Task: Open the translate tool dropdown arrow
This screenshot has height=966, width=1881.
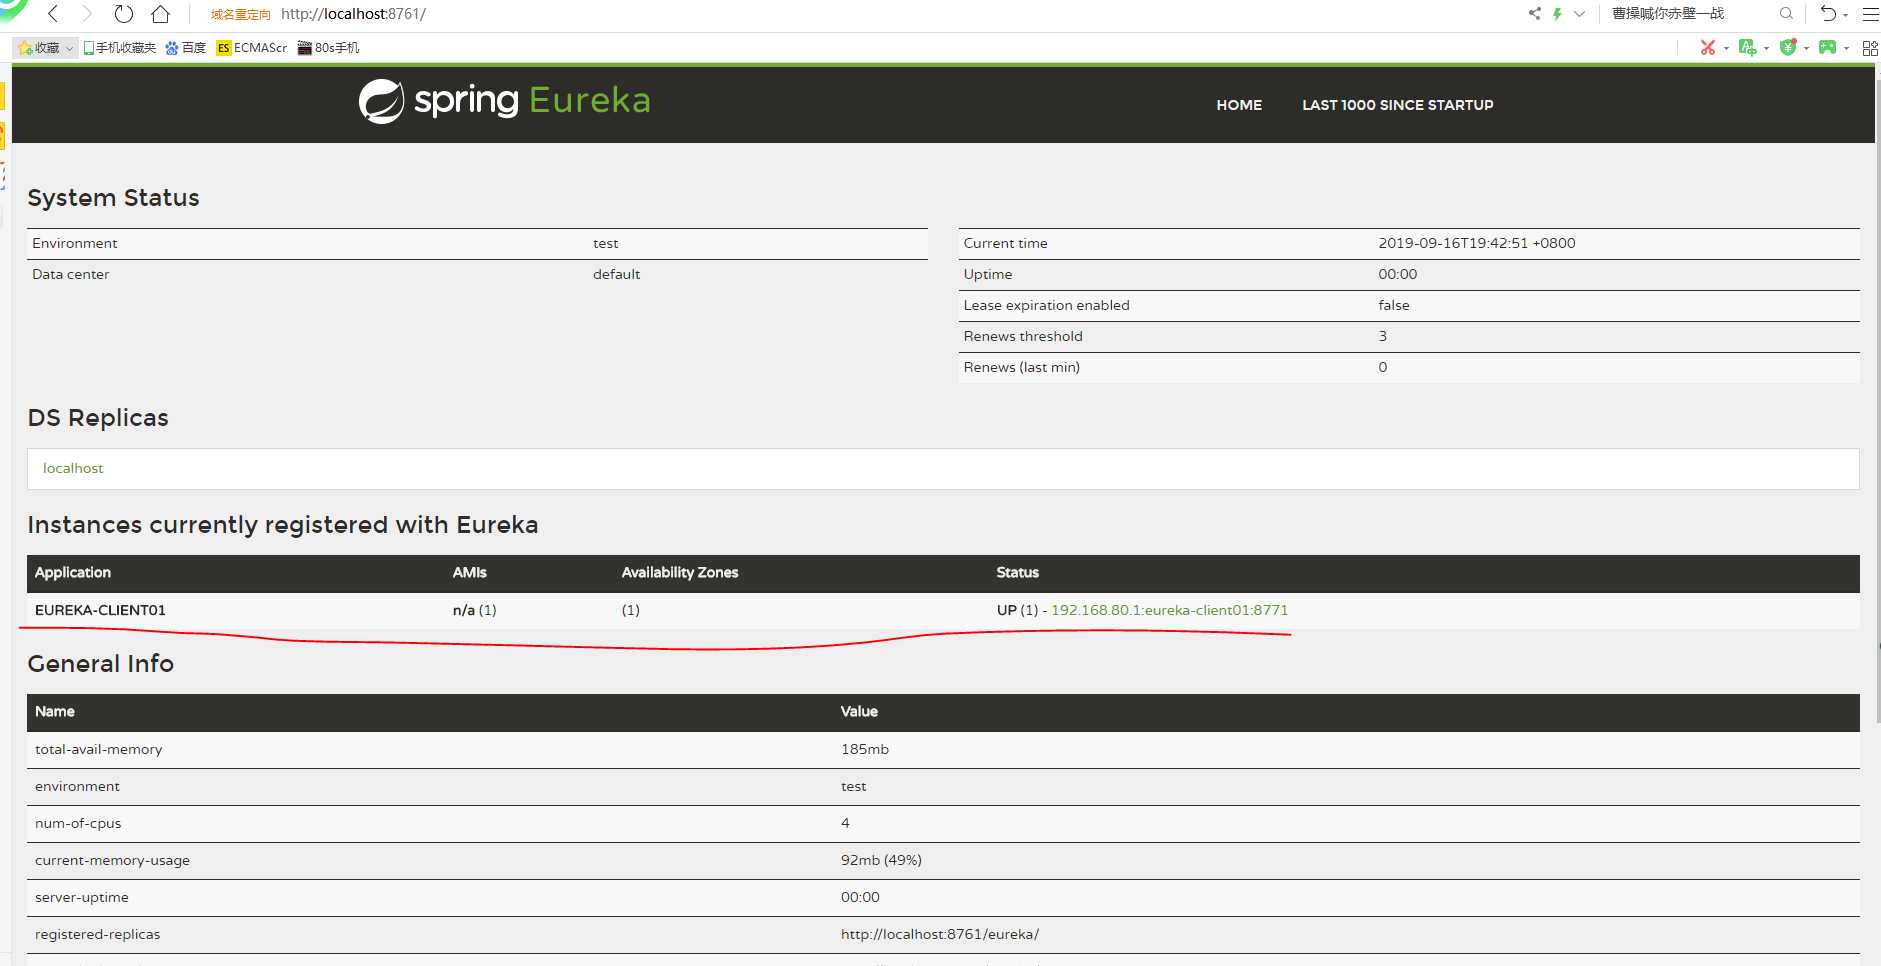Action: tap(1766, 48)
